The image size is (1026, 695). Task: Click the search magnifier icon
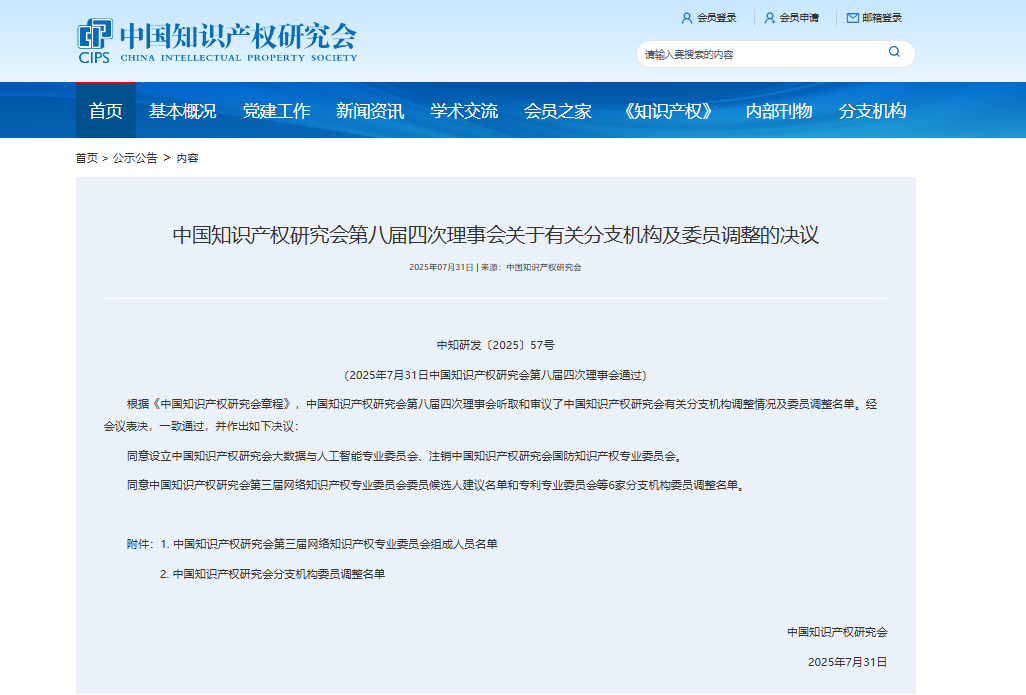(894, 52)
